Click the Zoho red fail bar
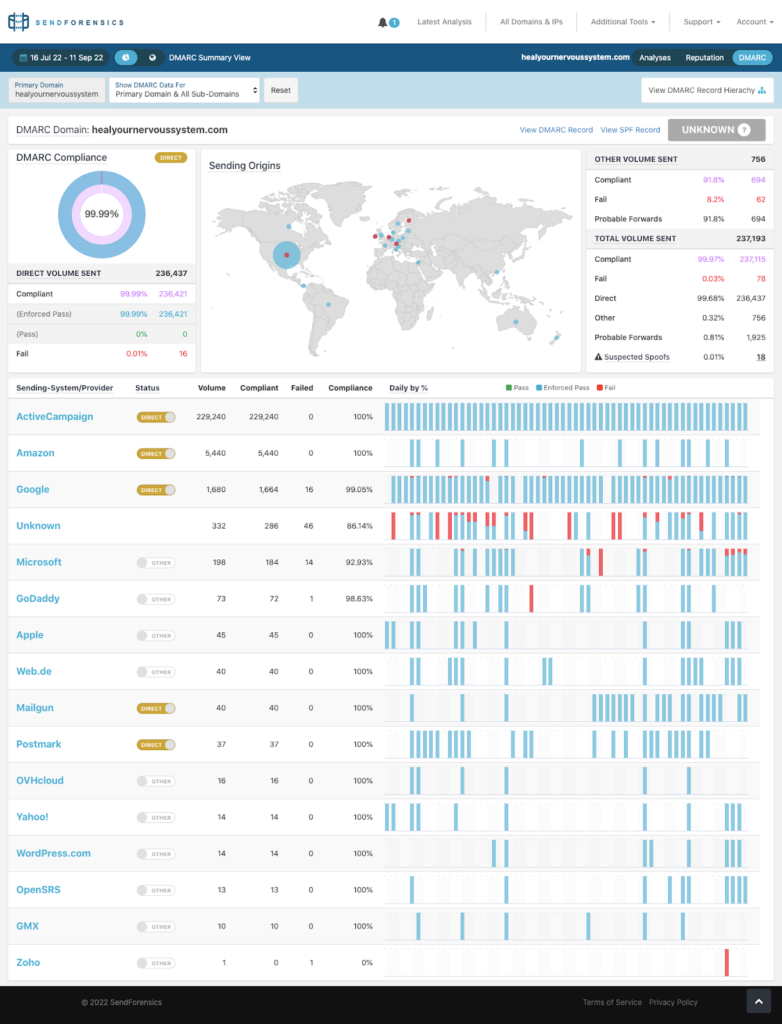Image resolution: width=782 pixels, height=1024 pixels. pos(726,963)
